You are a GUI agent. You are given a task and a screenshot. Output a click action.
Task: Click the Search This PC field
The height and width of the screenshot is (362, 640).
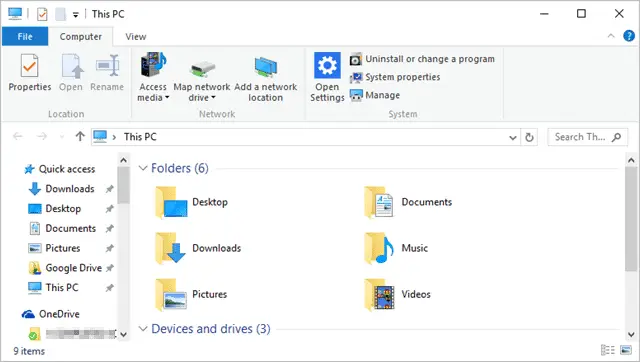(587, 137)
